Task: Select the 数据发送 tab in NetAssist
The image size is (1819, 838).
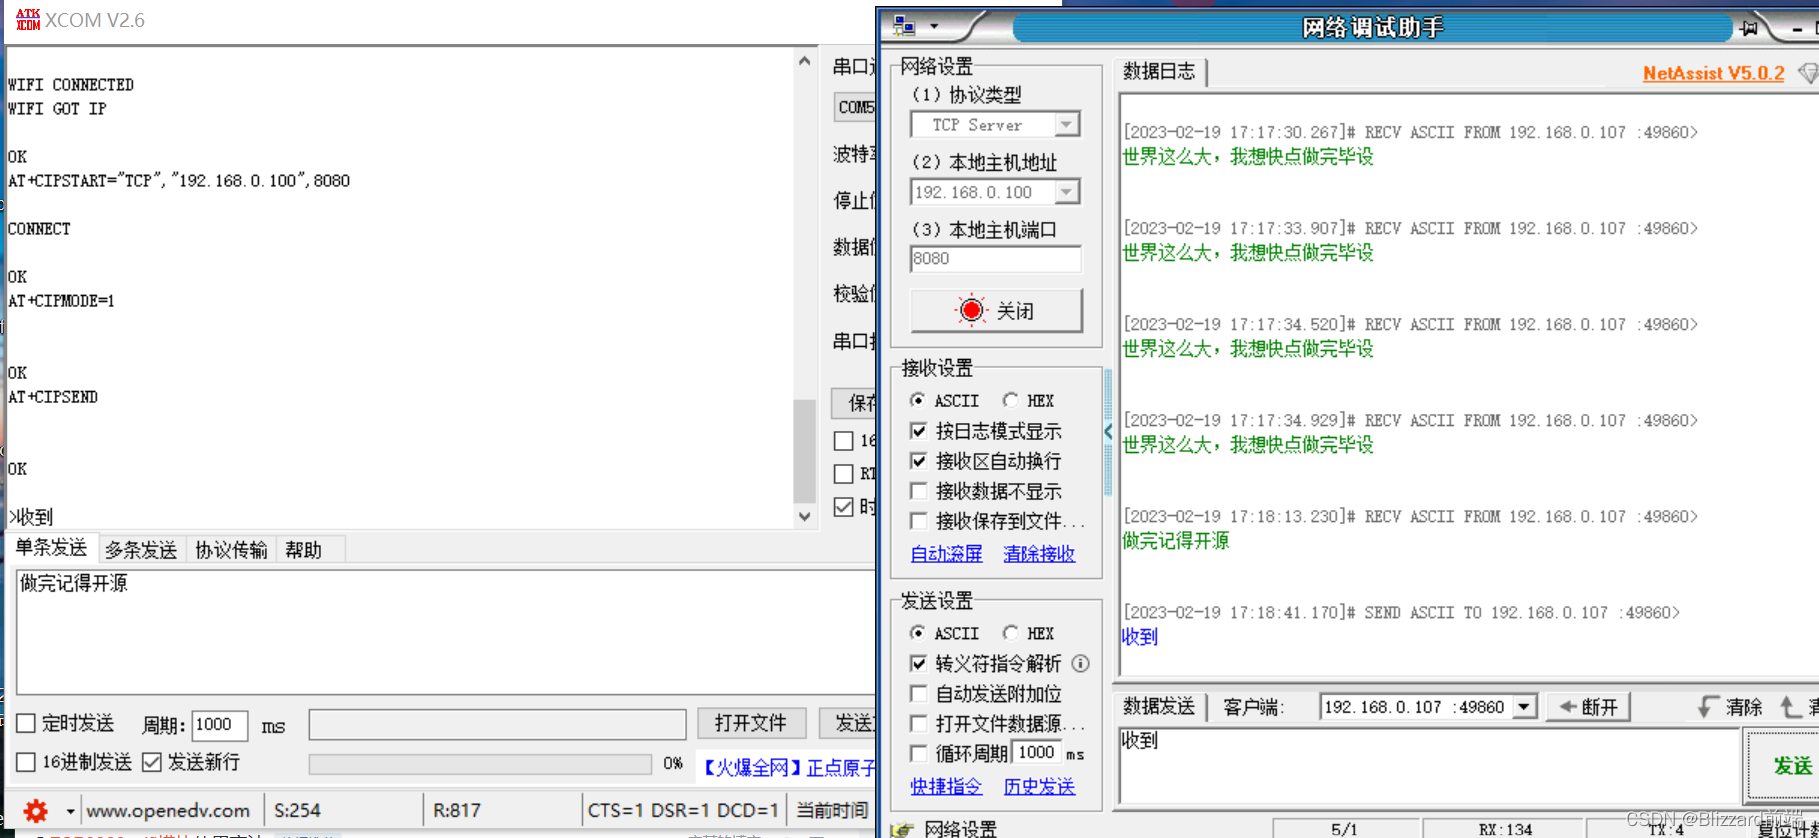Action: pos(1159,707)
